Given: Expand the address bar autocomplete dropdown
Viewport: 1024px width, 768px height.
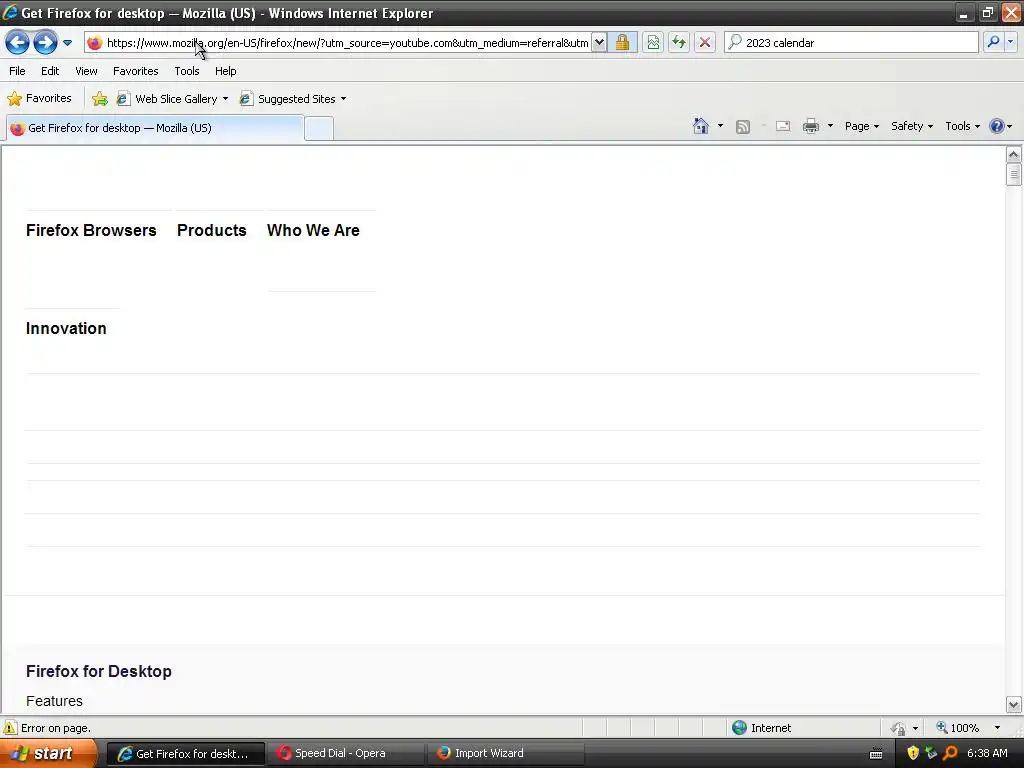Looking at the screenshot, I should pyautogui.click(x=599, y=43).
